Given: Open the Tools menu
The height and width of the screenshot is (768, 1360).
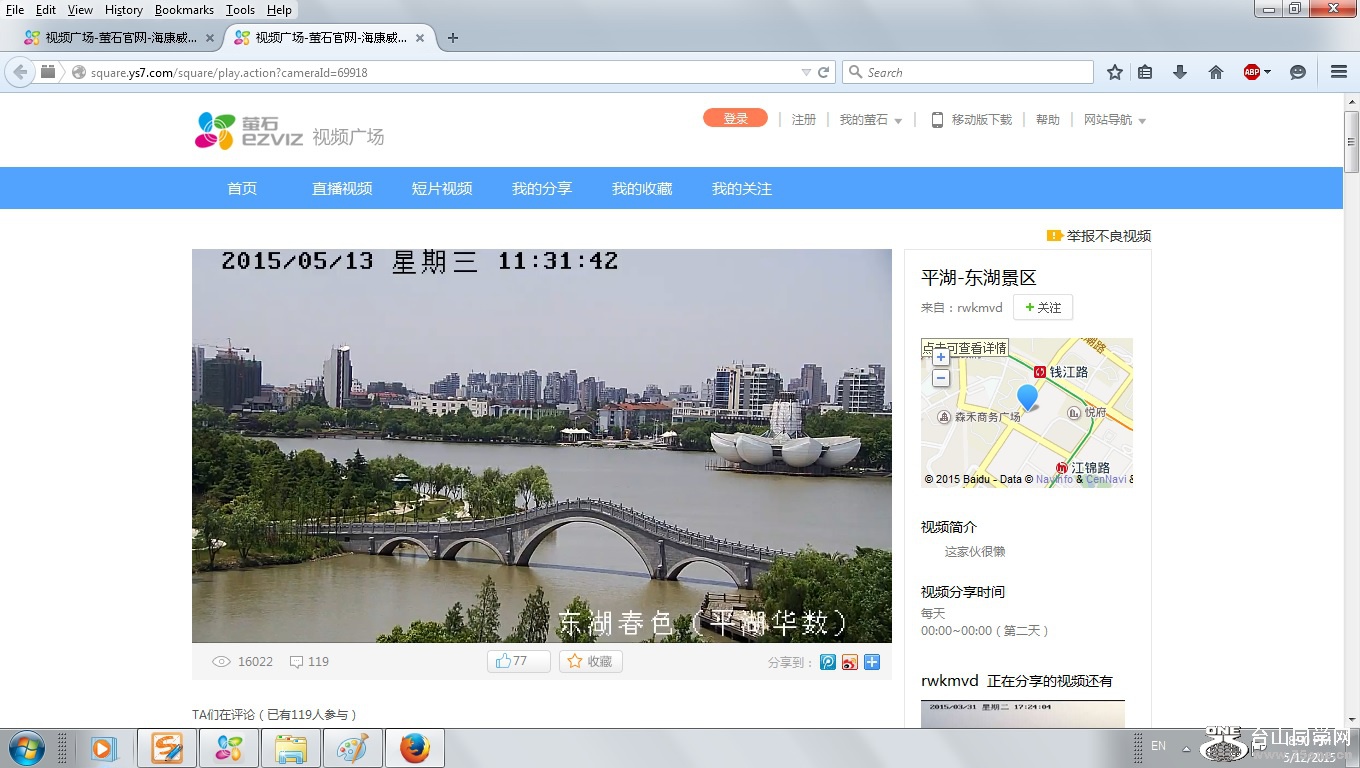Looking at the screenshot, I should click(240, 10).
